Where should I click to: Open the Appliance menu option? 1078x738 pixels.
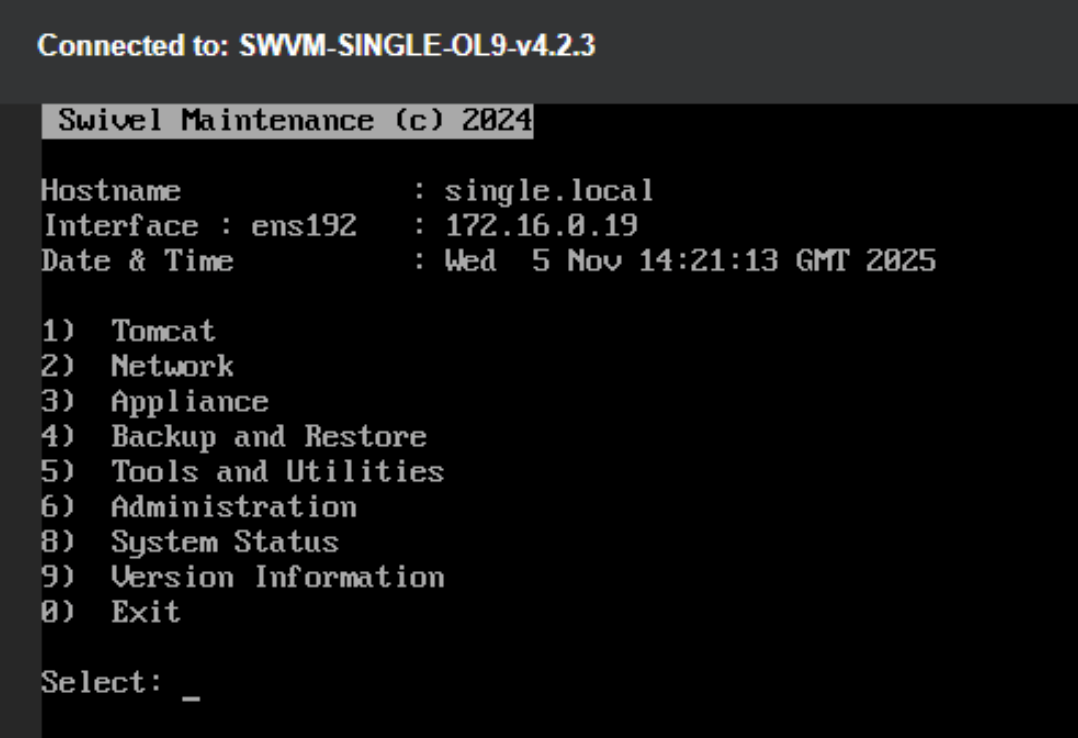click(x=189, y=402)
